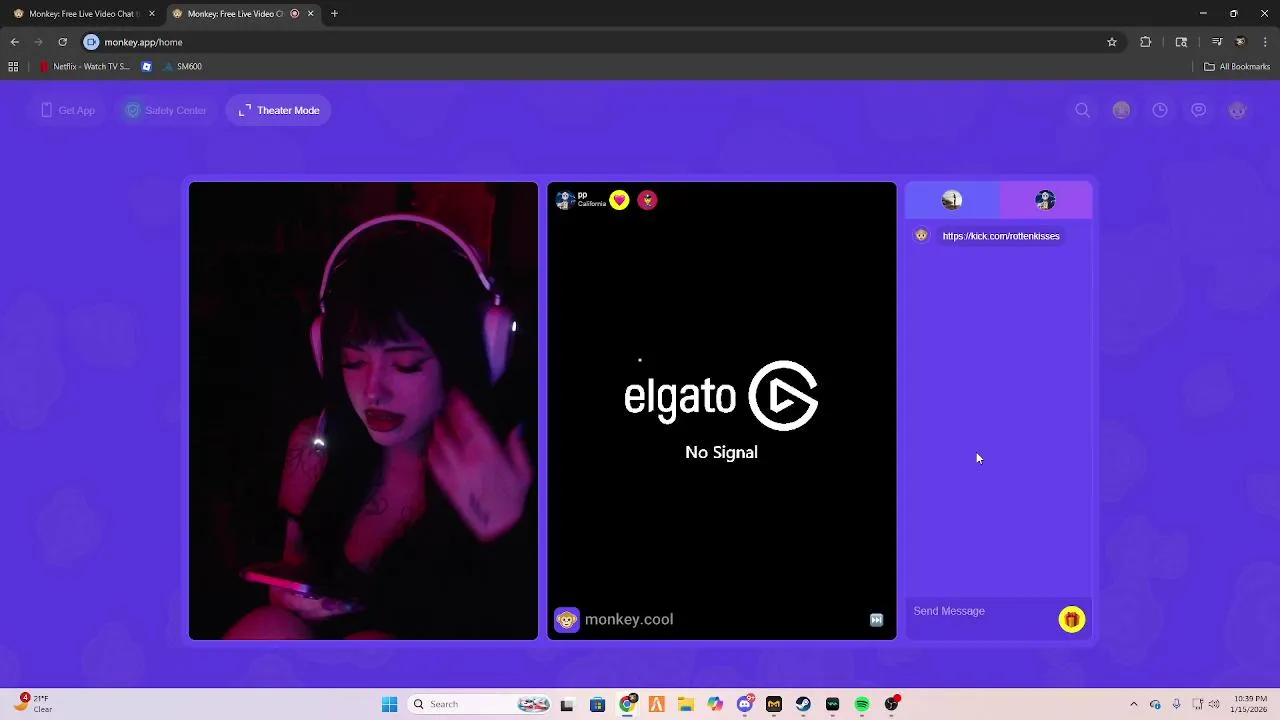This screenshot has height=720, width=1280.
Task: Open a new browser tab
Action: tap(335, 13)
